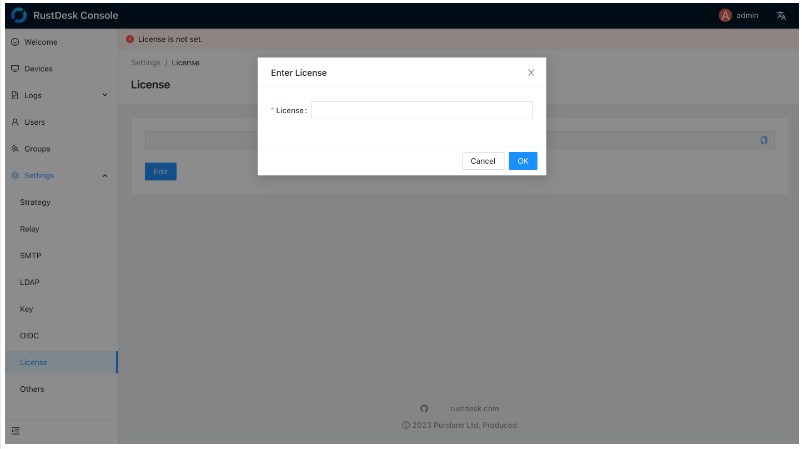
Task: Collapse the Settings chevron arrow
Action: [104, 176]
